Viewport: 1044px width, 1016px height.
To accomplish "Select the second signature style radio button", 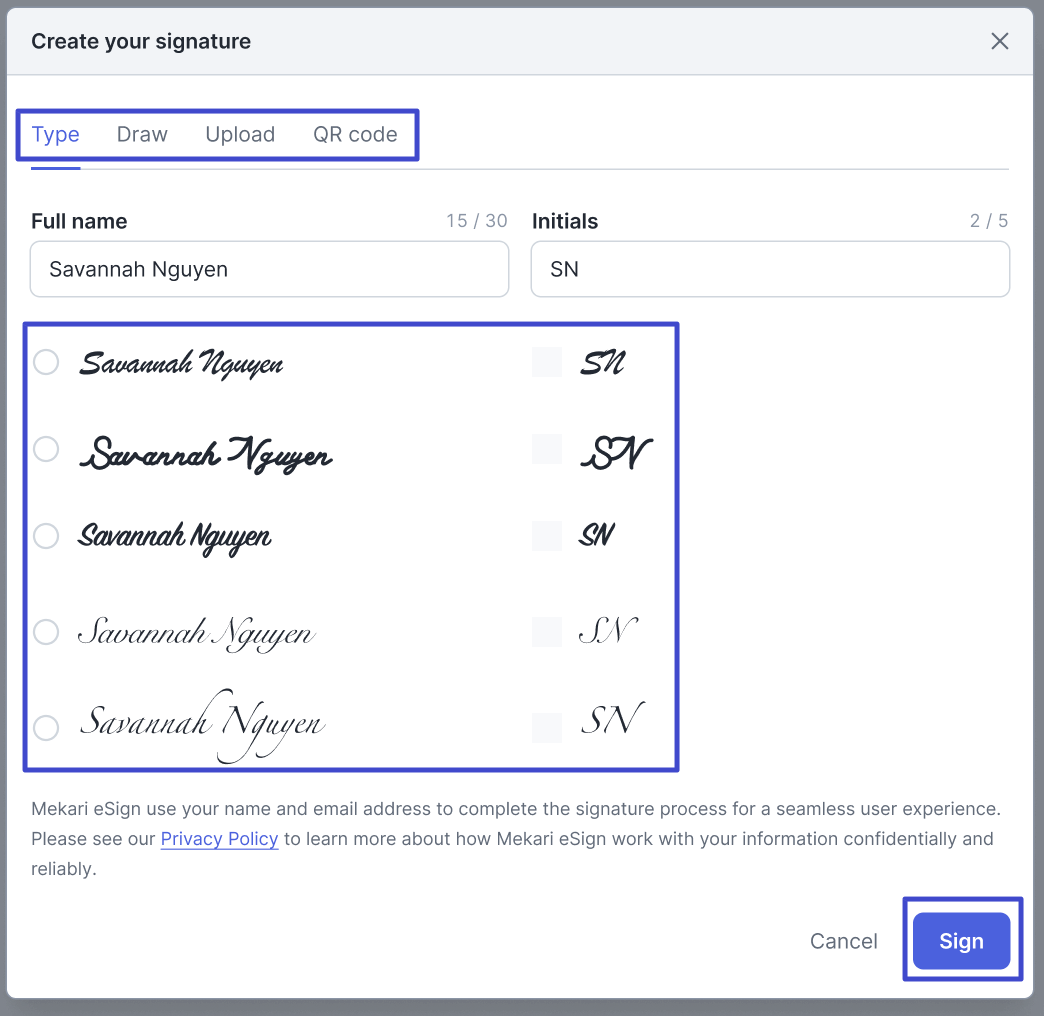I will (x=46, y=449).
